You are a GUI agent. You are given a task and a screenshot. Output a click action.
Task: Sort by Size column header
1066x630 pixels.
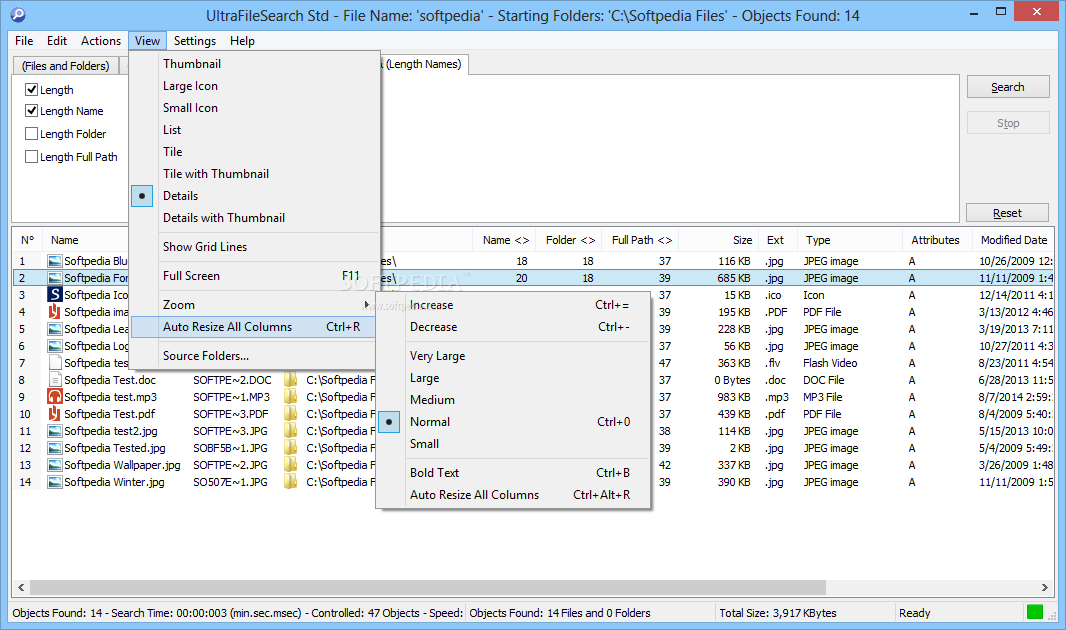[718, 240]
